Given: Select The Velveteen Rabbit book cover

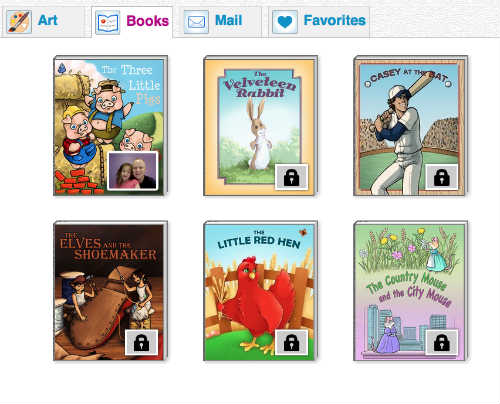Looking at the screenshot, I should [260, 126].
